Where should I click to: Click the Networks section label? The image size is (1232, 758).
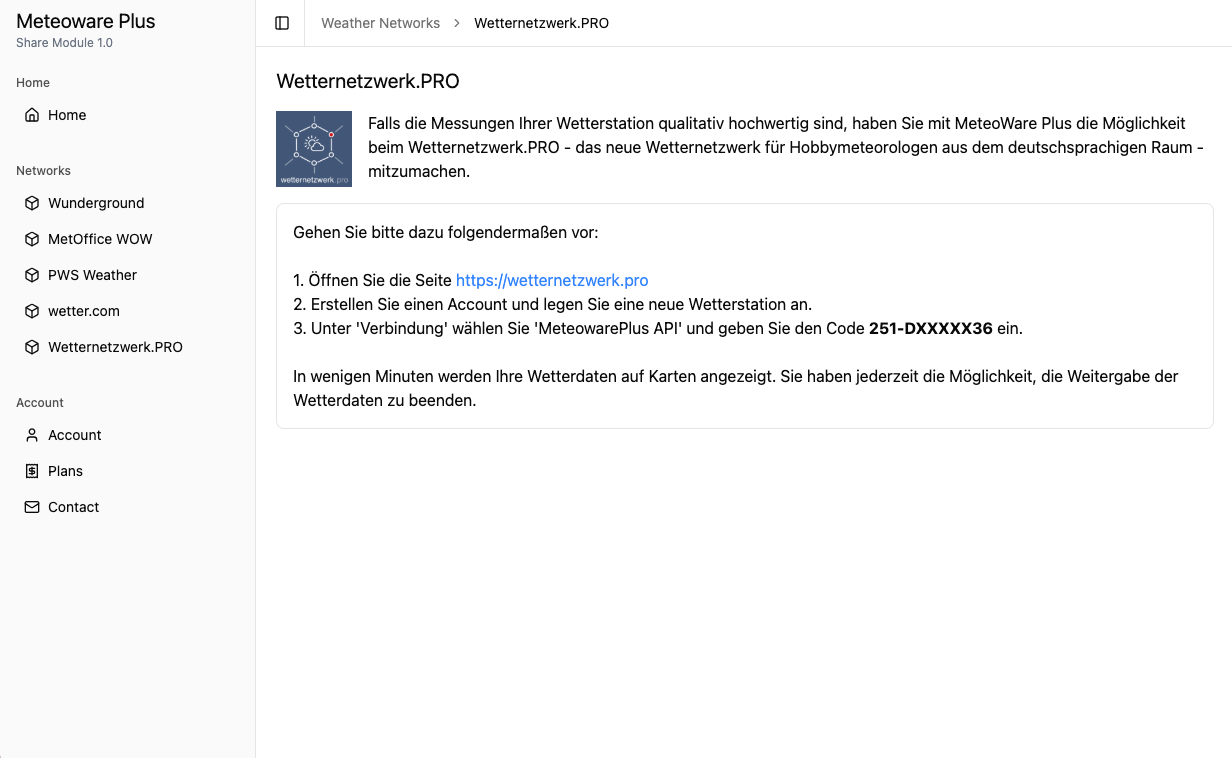point(43,171)
